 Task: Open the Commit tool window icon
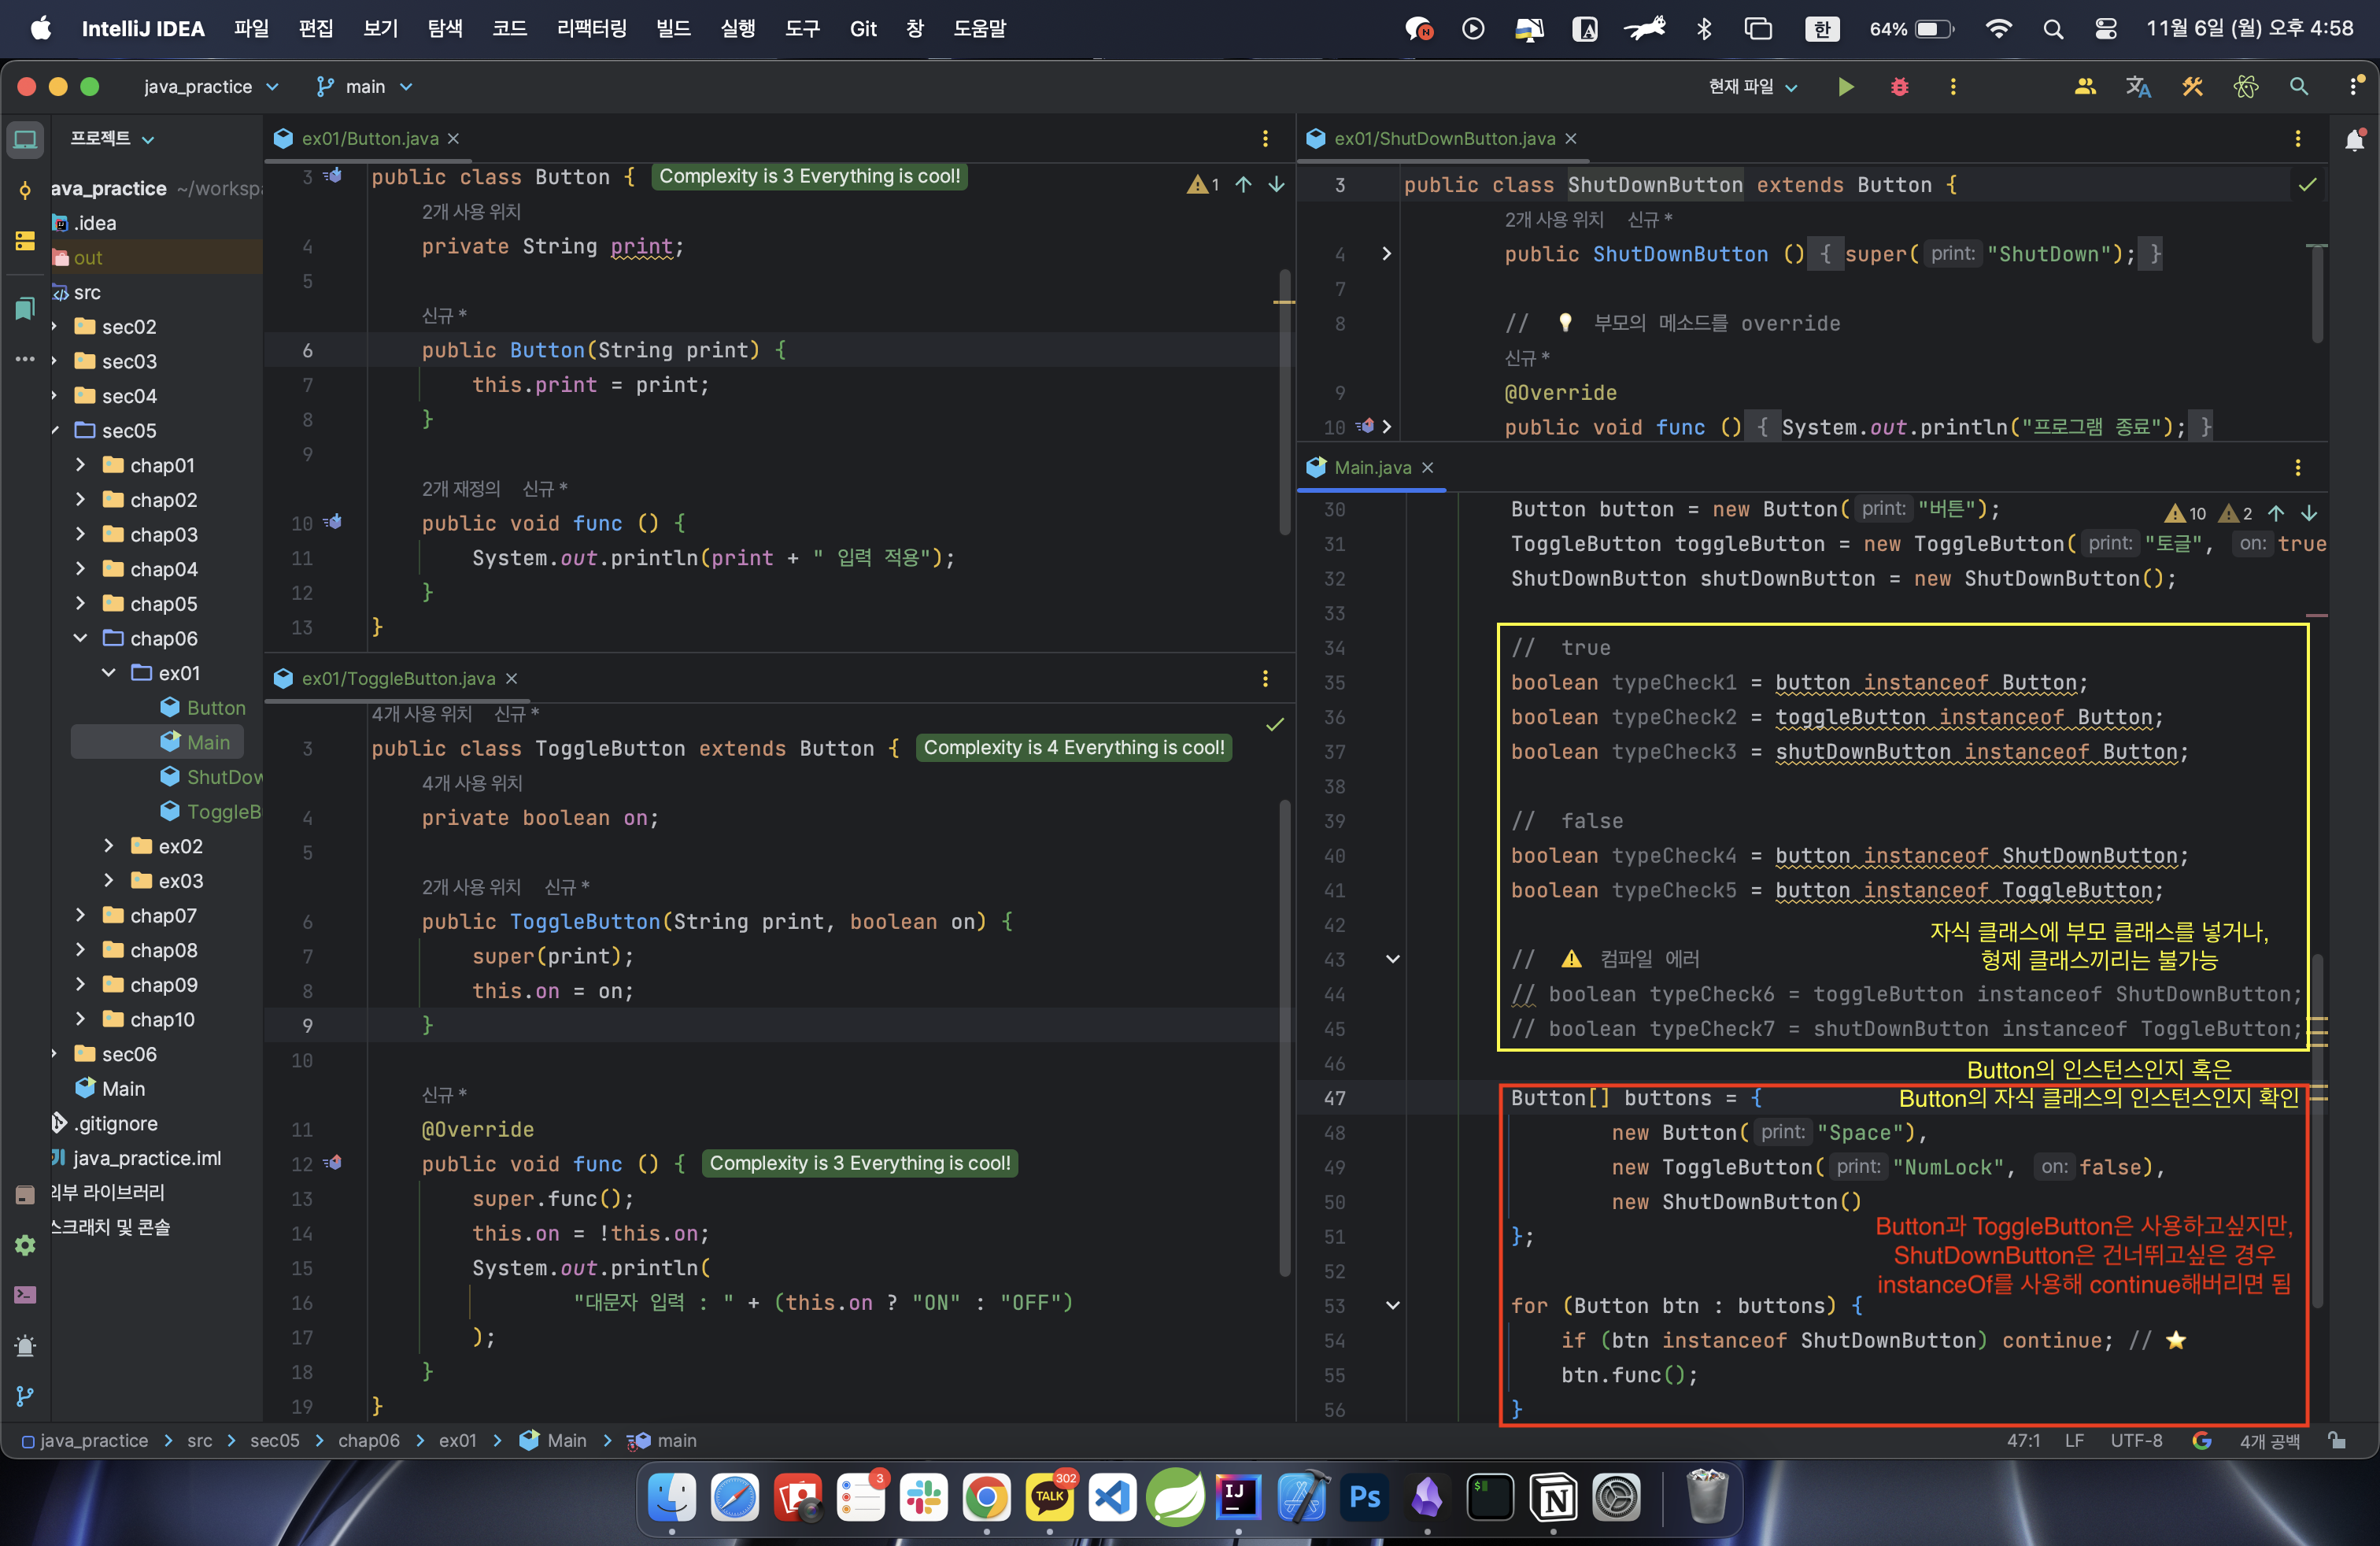[x=25, y=189]
